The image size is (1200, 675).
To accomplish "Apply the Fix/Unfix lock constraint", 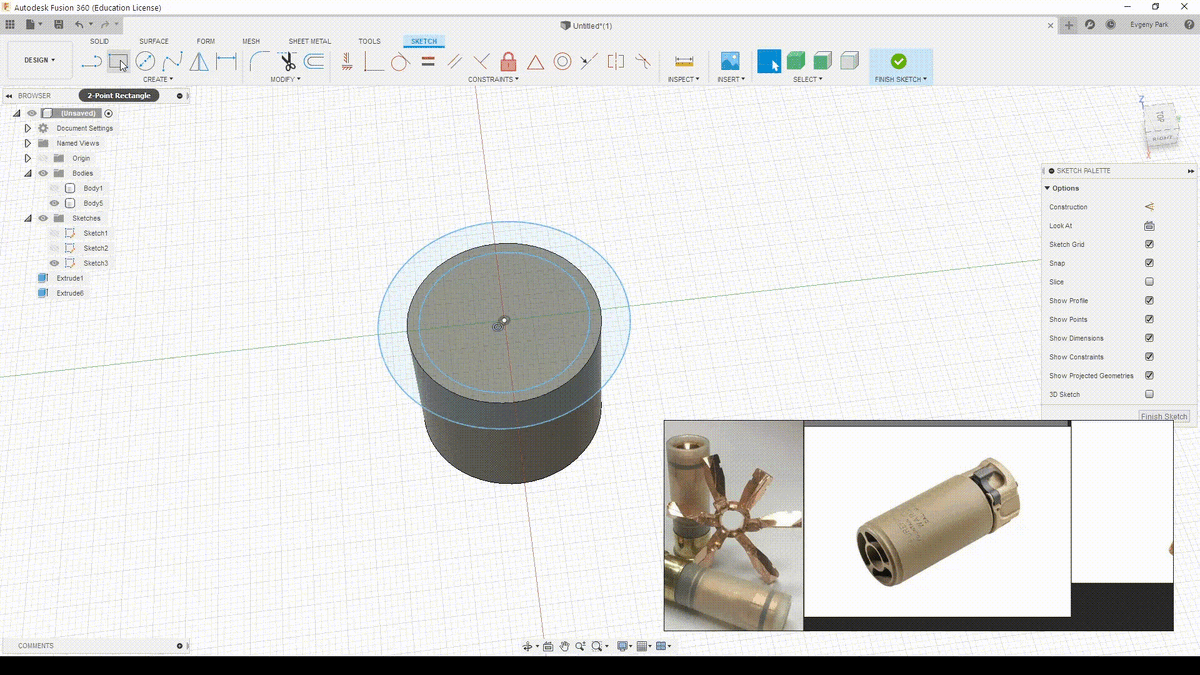I will point(508,62).
